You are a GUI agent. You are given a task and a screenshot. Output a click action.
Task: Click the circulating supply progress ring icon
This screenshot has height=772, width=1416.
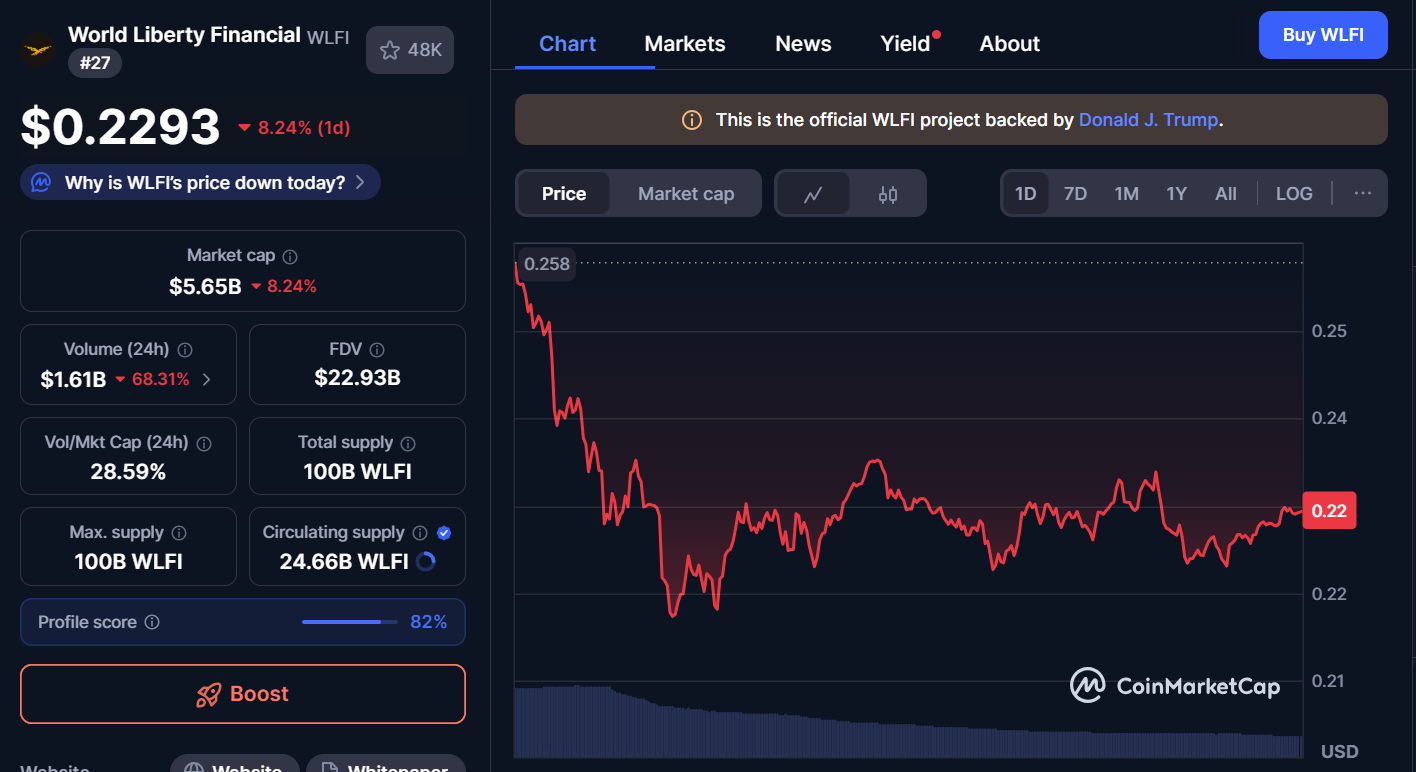pos(425,562)
